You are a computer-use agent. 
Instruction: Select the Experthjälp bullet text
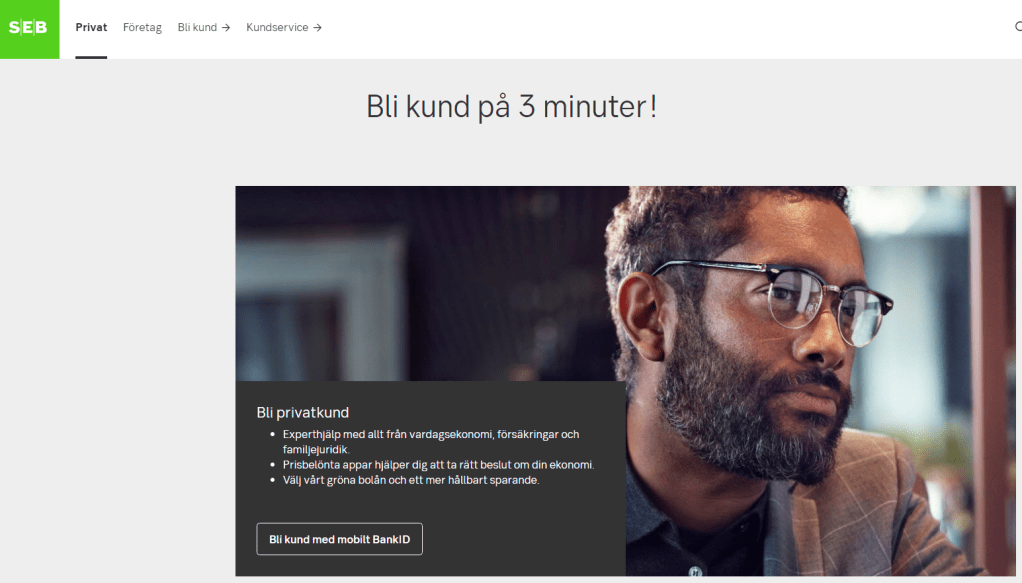tap(431, 441)
